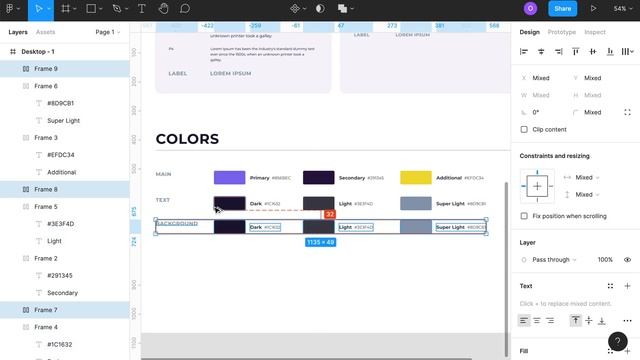Align horizontal centers

541,51
